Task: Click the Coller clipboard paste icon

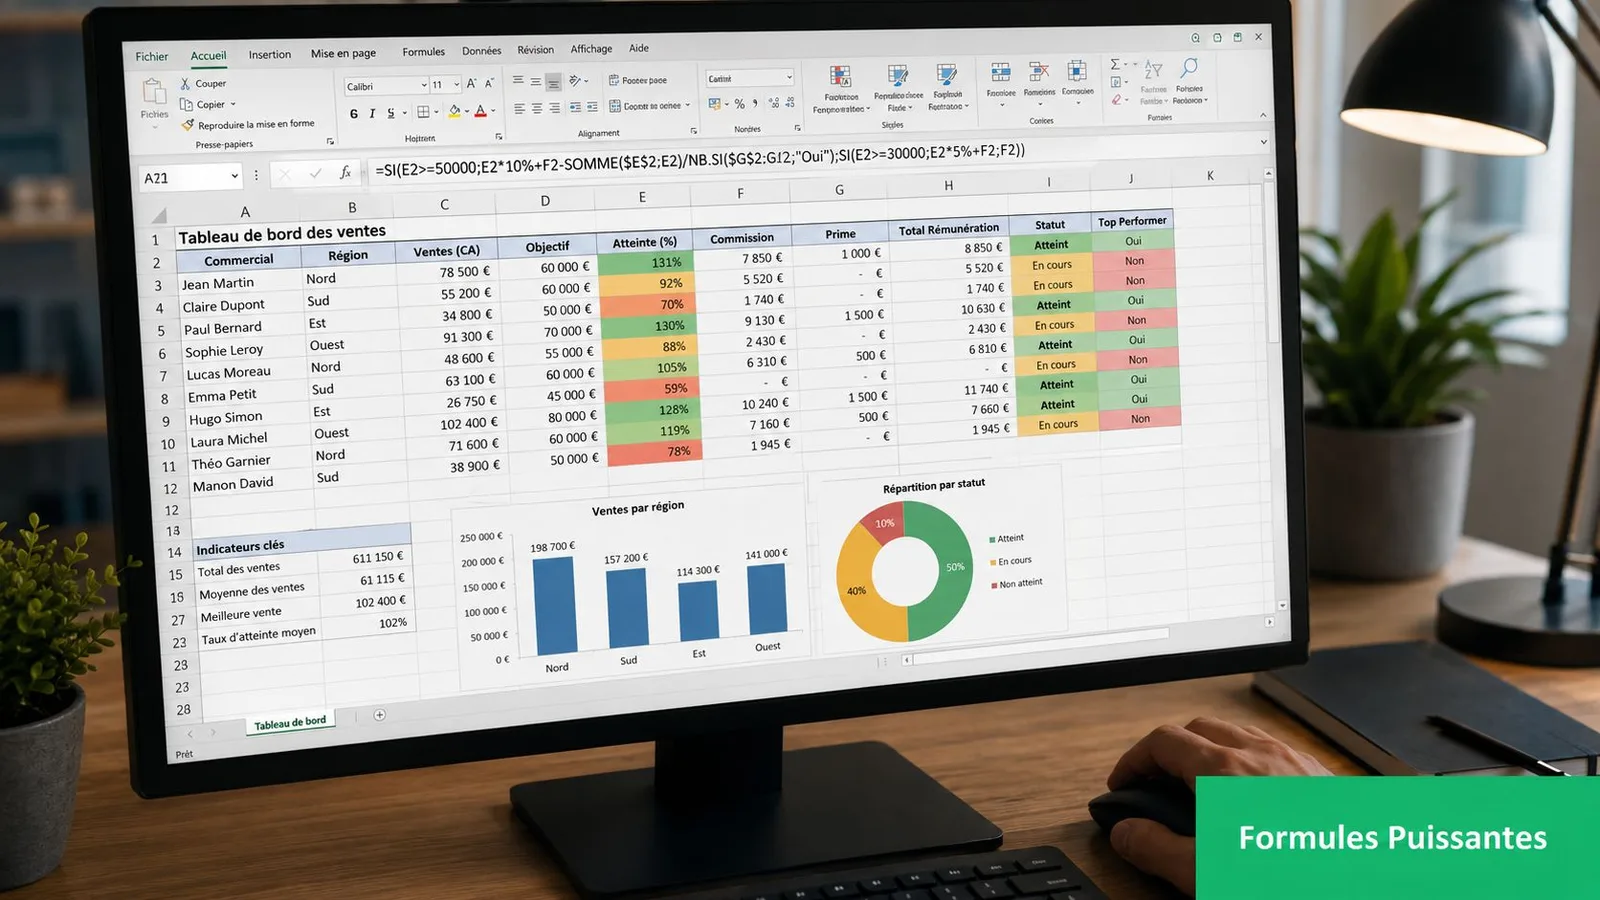Action: [x=154, y=93]
